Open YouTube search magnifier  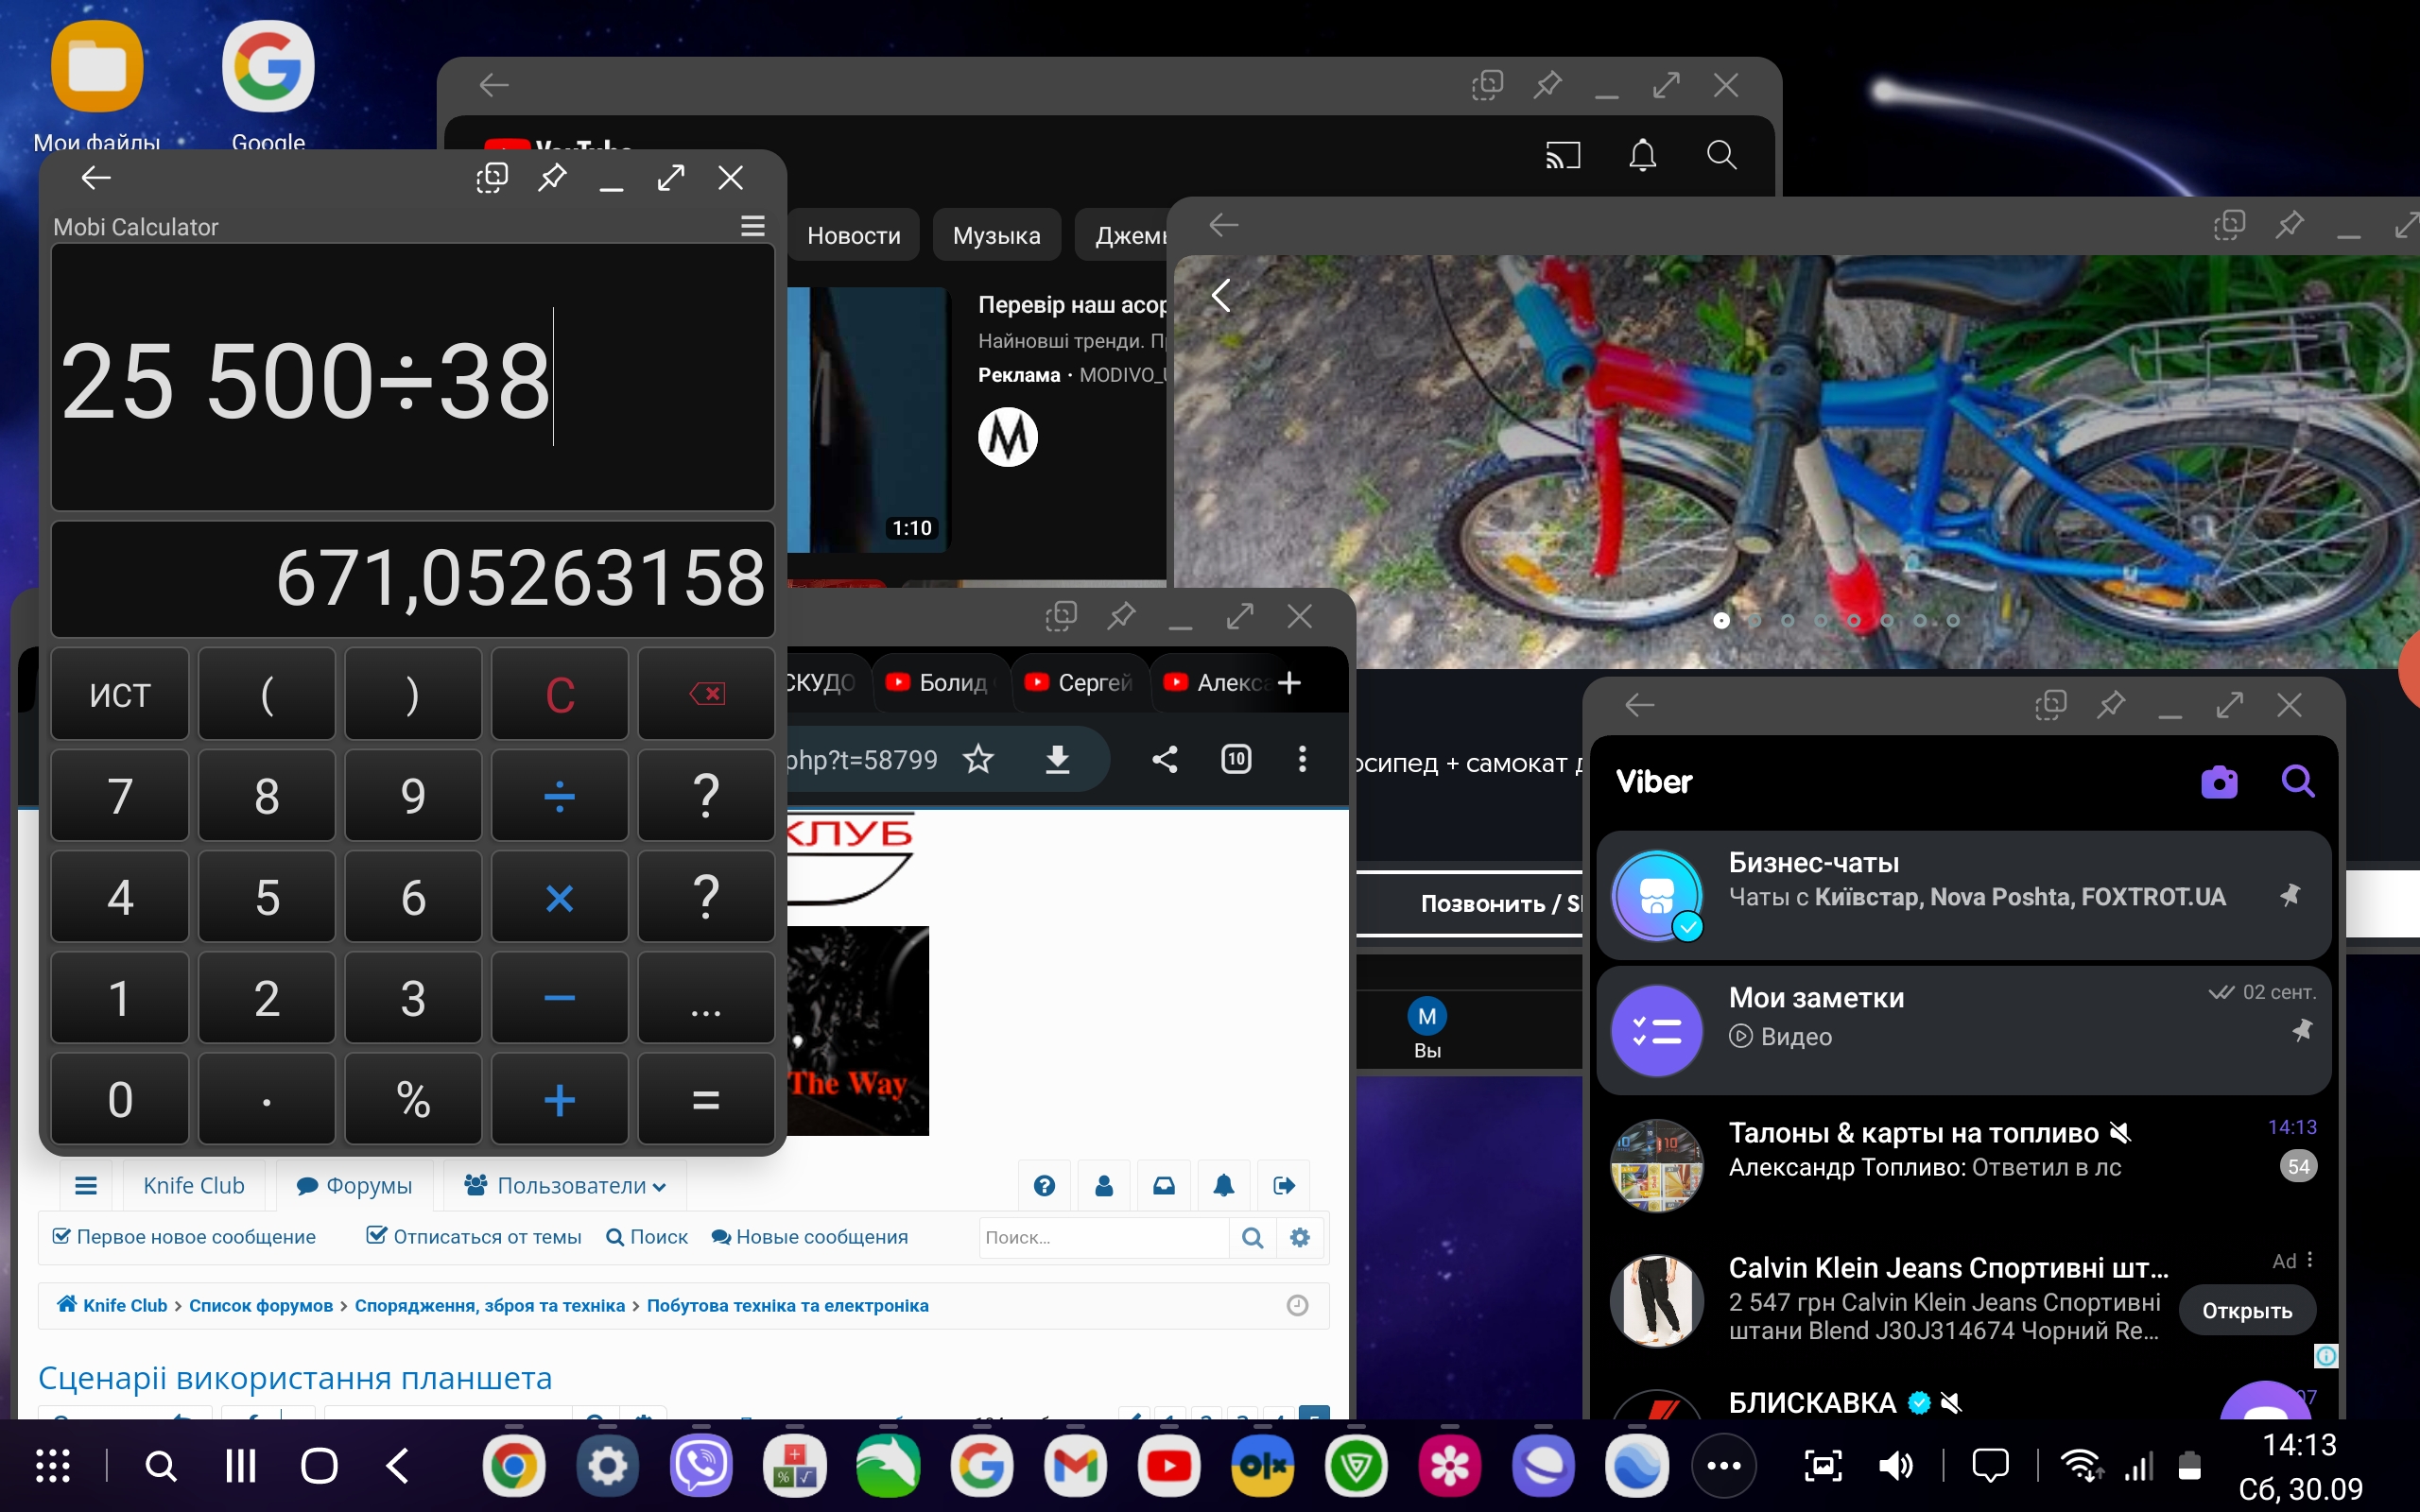click(x=1721, y=155)
